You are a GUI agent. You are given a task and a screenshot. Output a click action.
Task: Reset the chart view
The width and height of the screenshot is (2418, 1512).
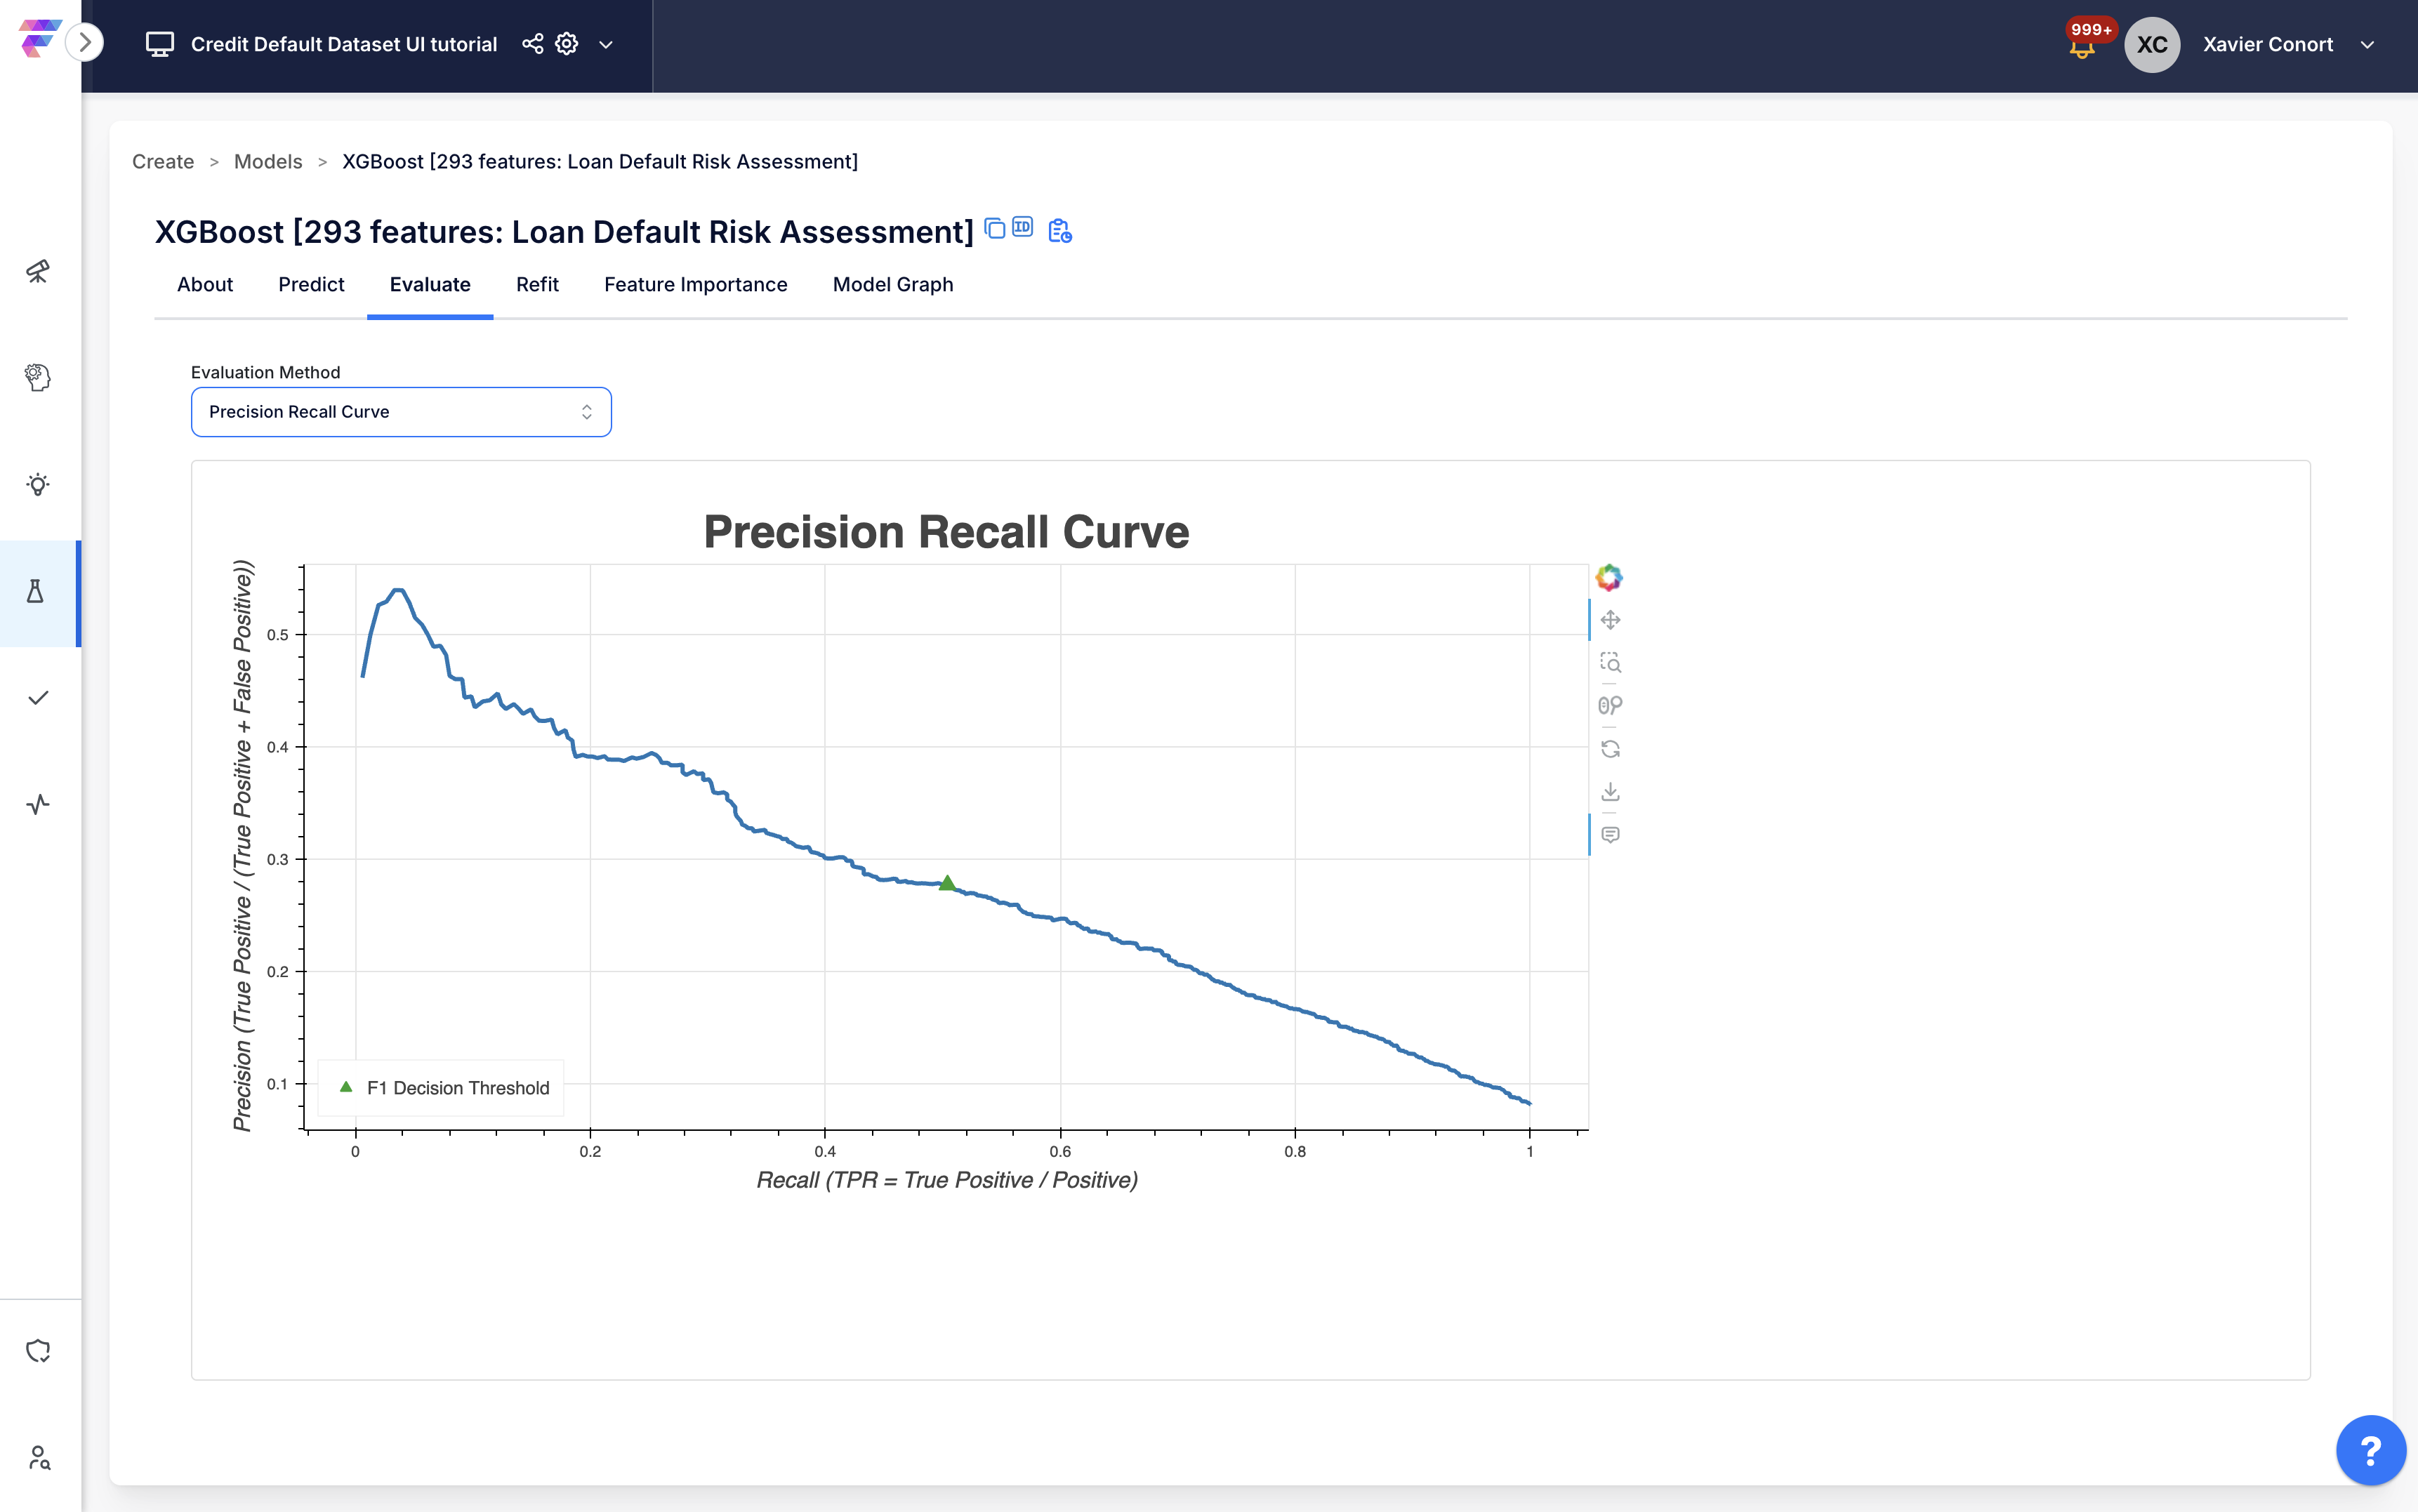[x=1610, y=749]
